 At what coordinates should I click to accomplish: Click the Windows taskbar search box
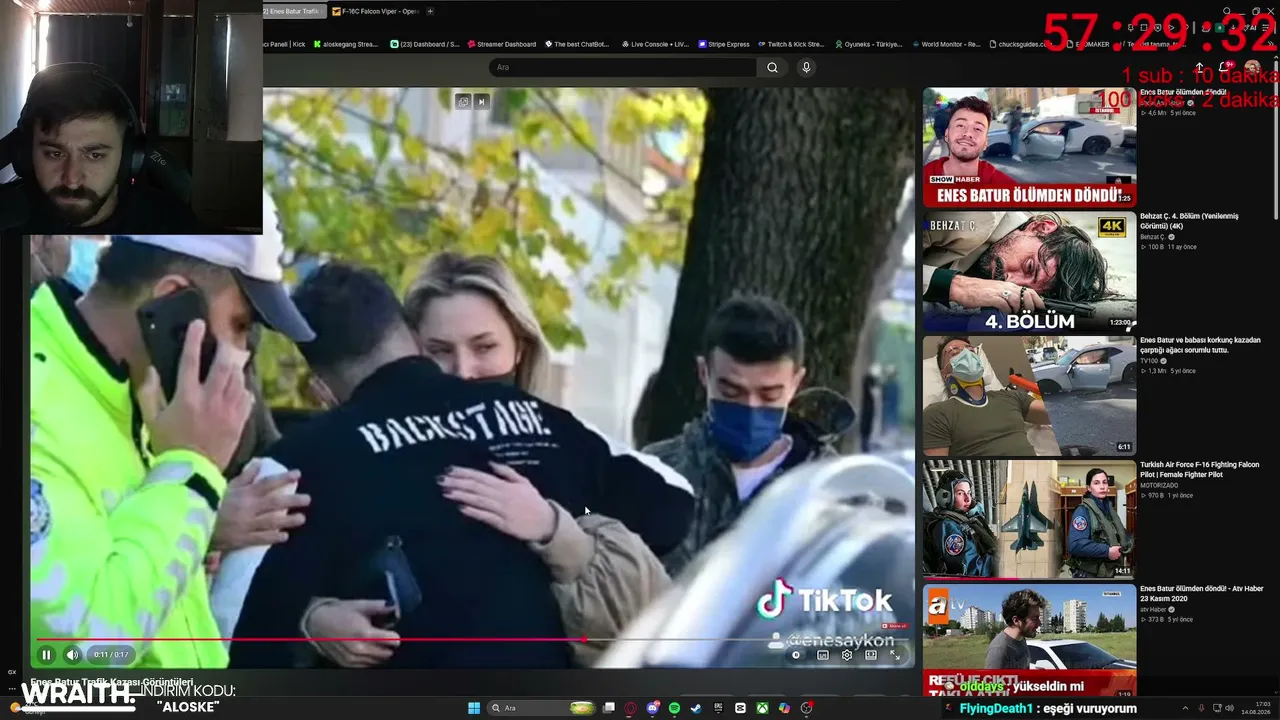point(542,708)
